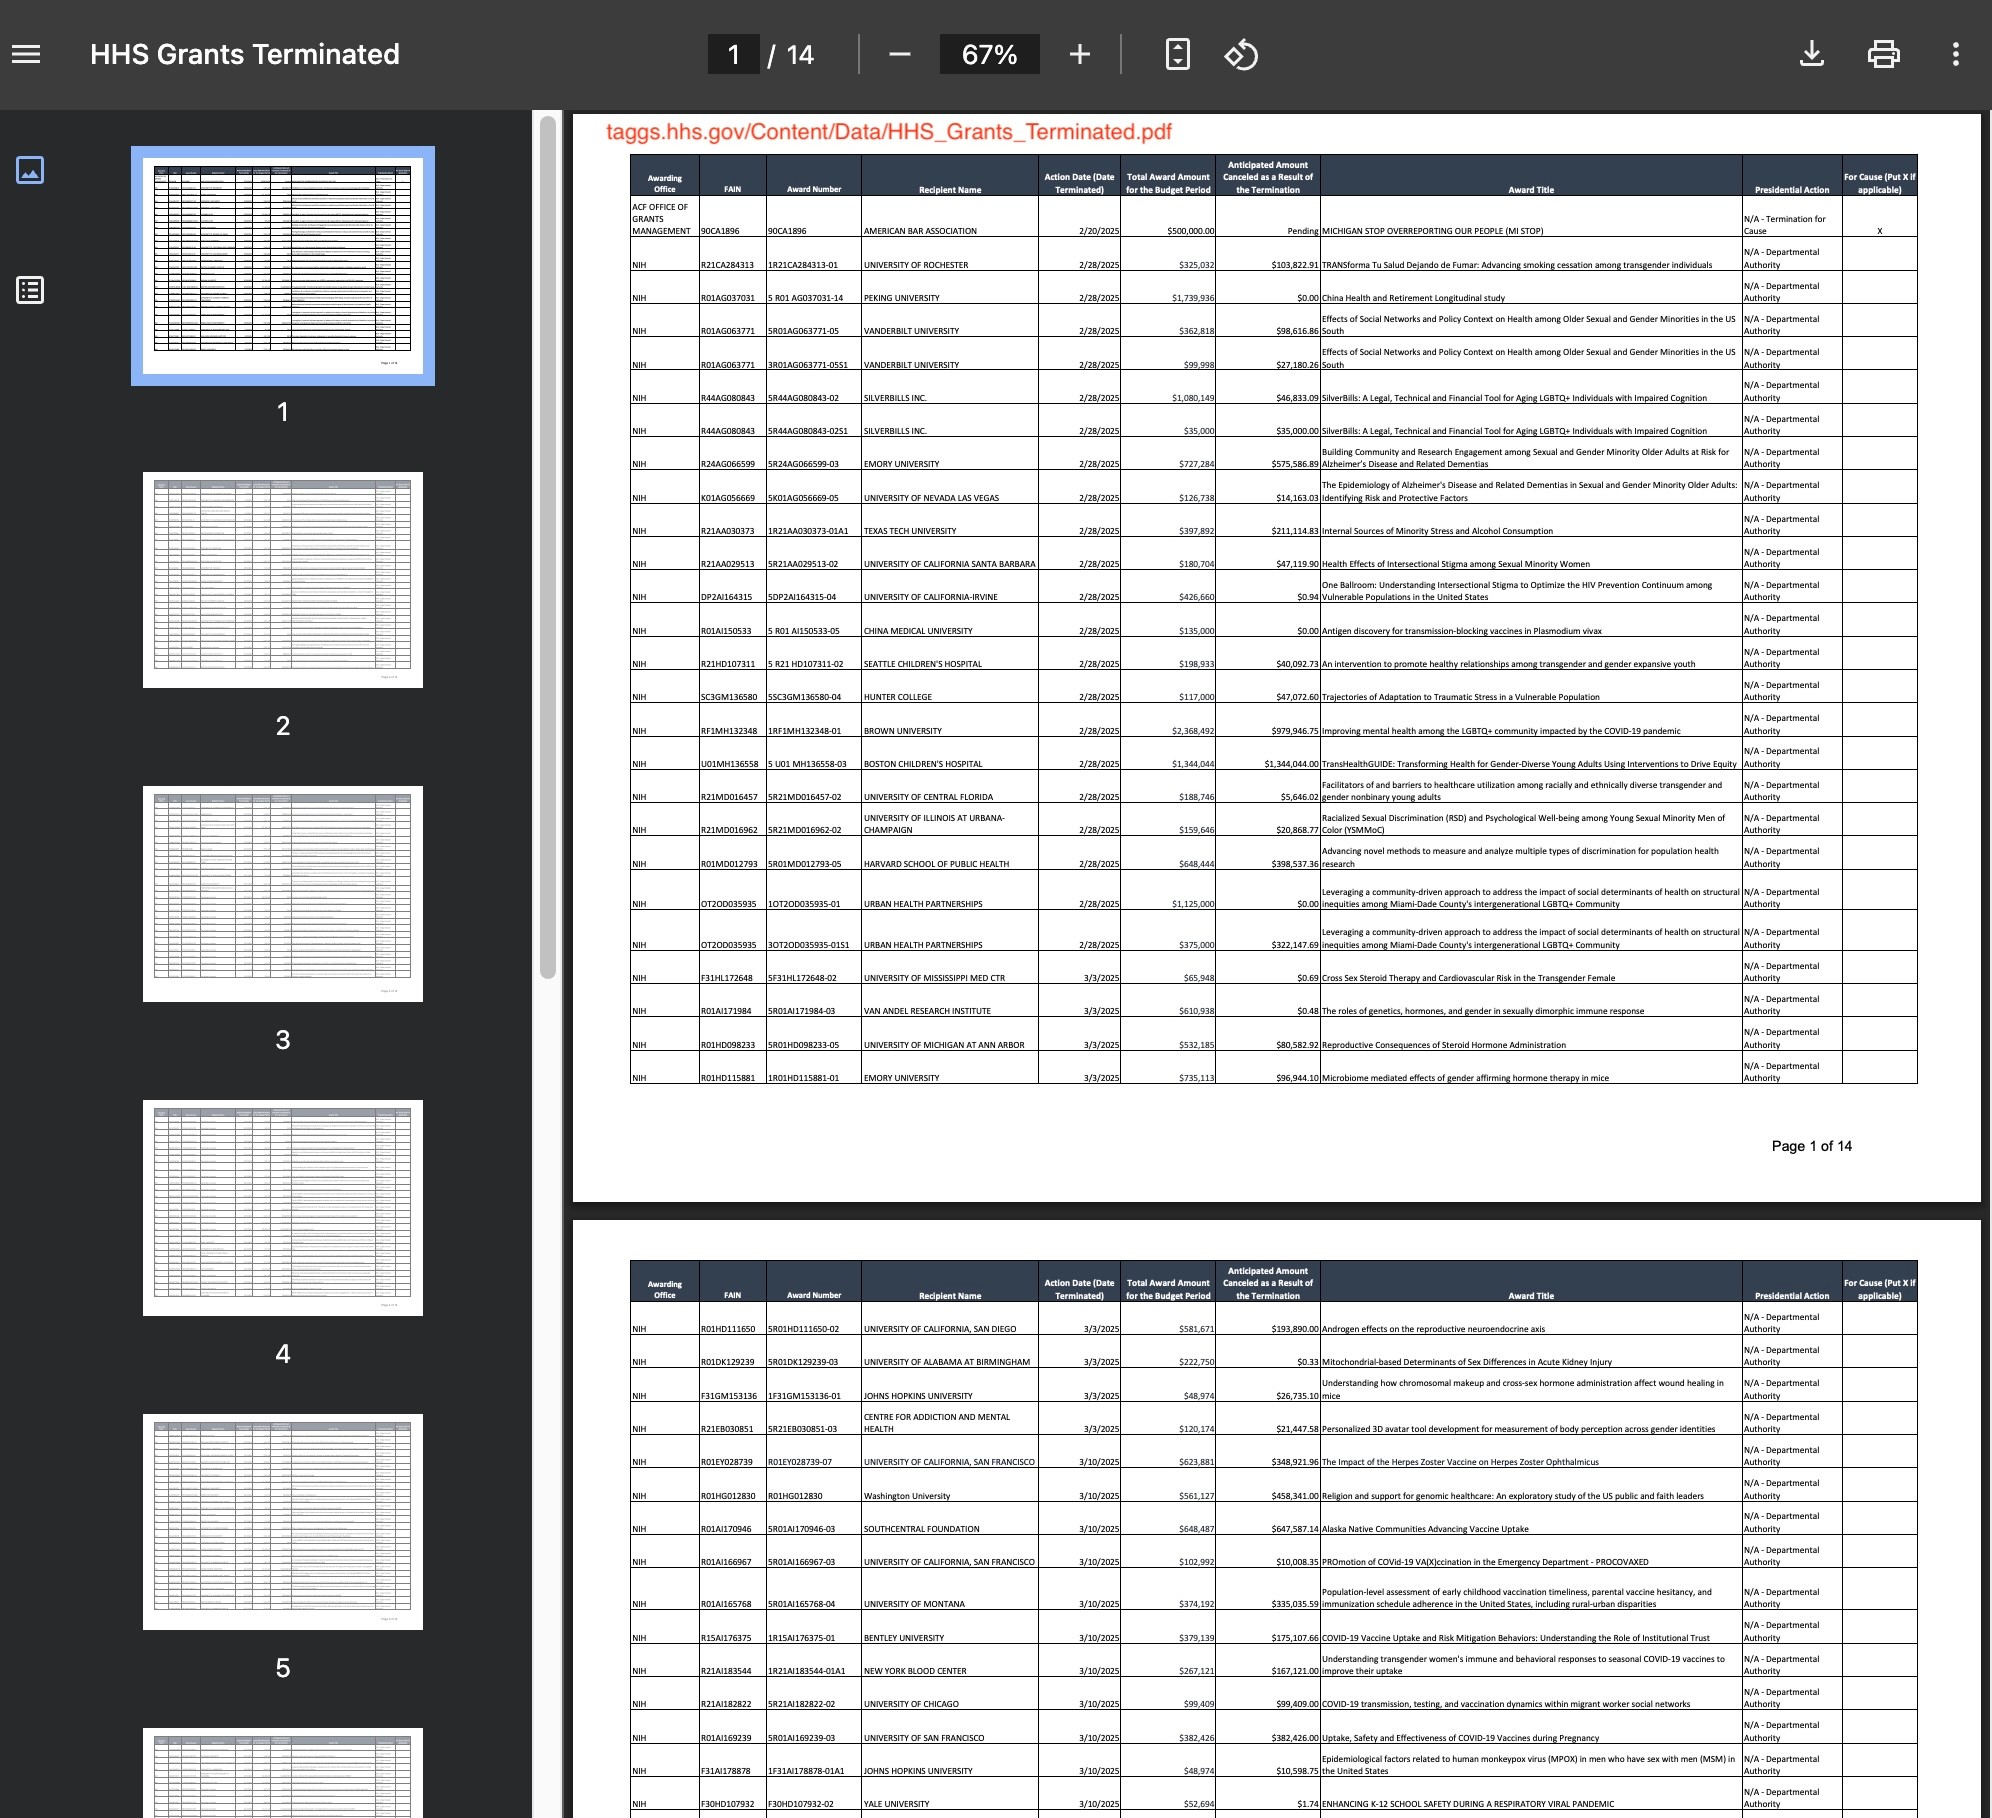Click the HHS Grants Terminated title
The width and height of the screenshot is (1992, 1818).
point(245,54)
